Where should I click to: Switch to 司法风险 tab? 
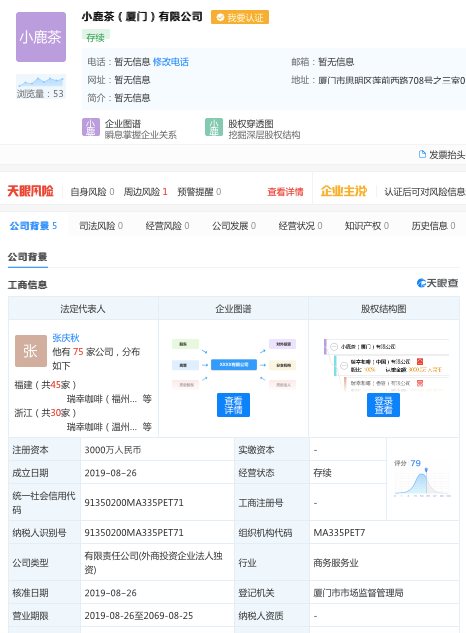(101, 226)
